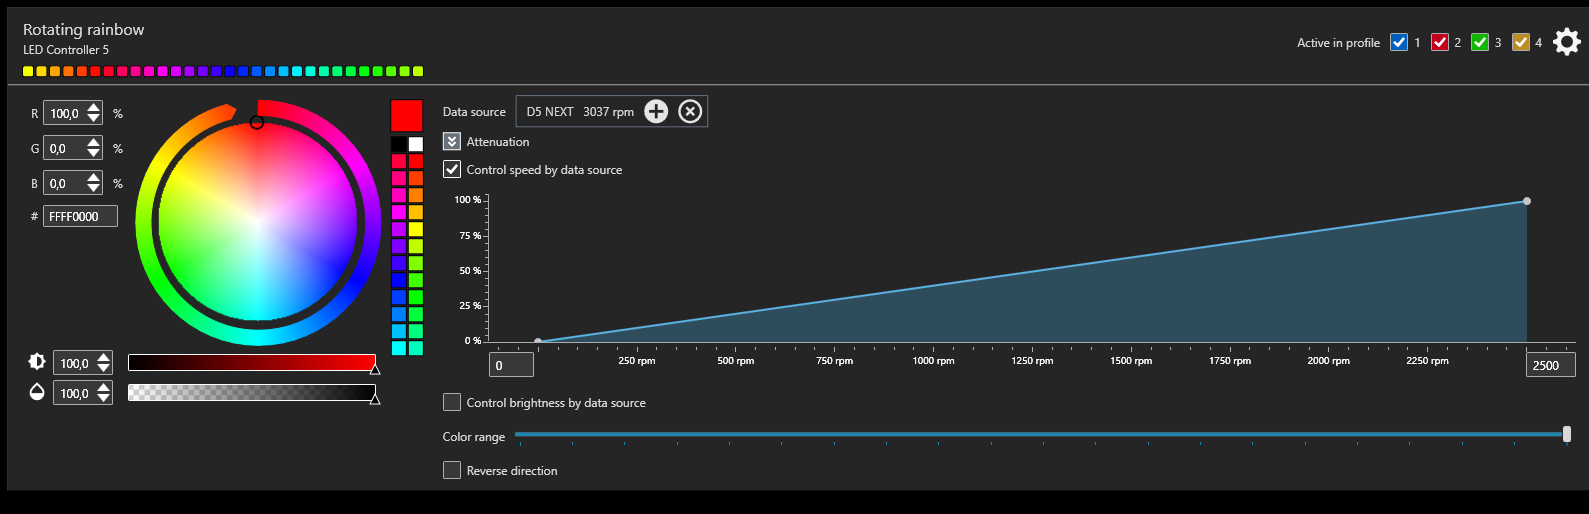Click the hex color code field
1589x514 pixels.
(81, 216)
